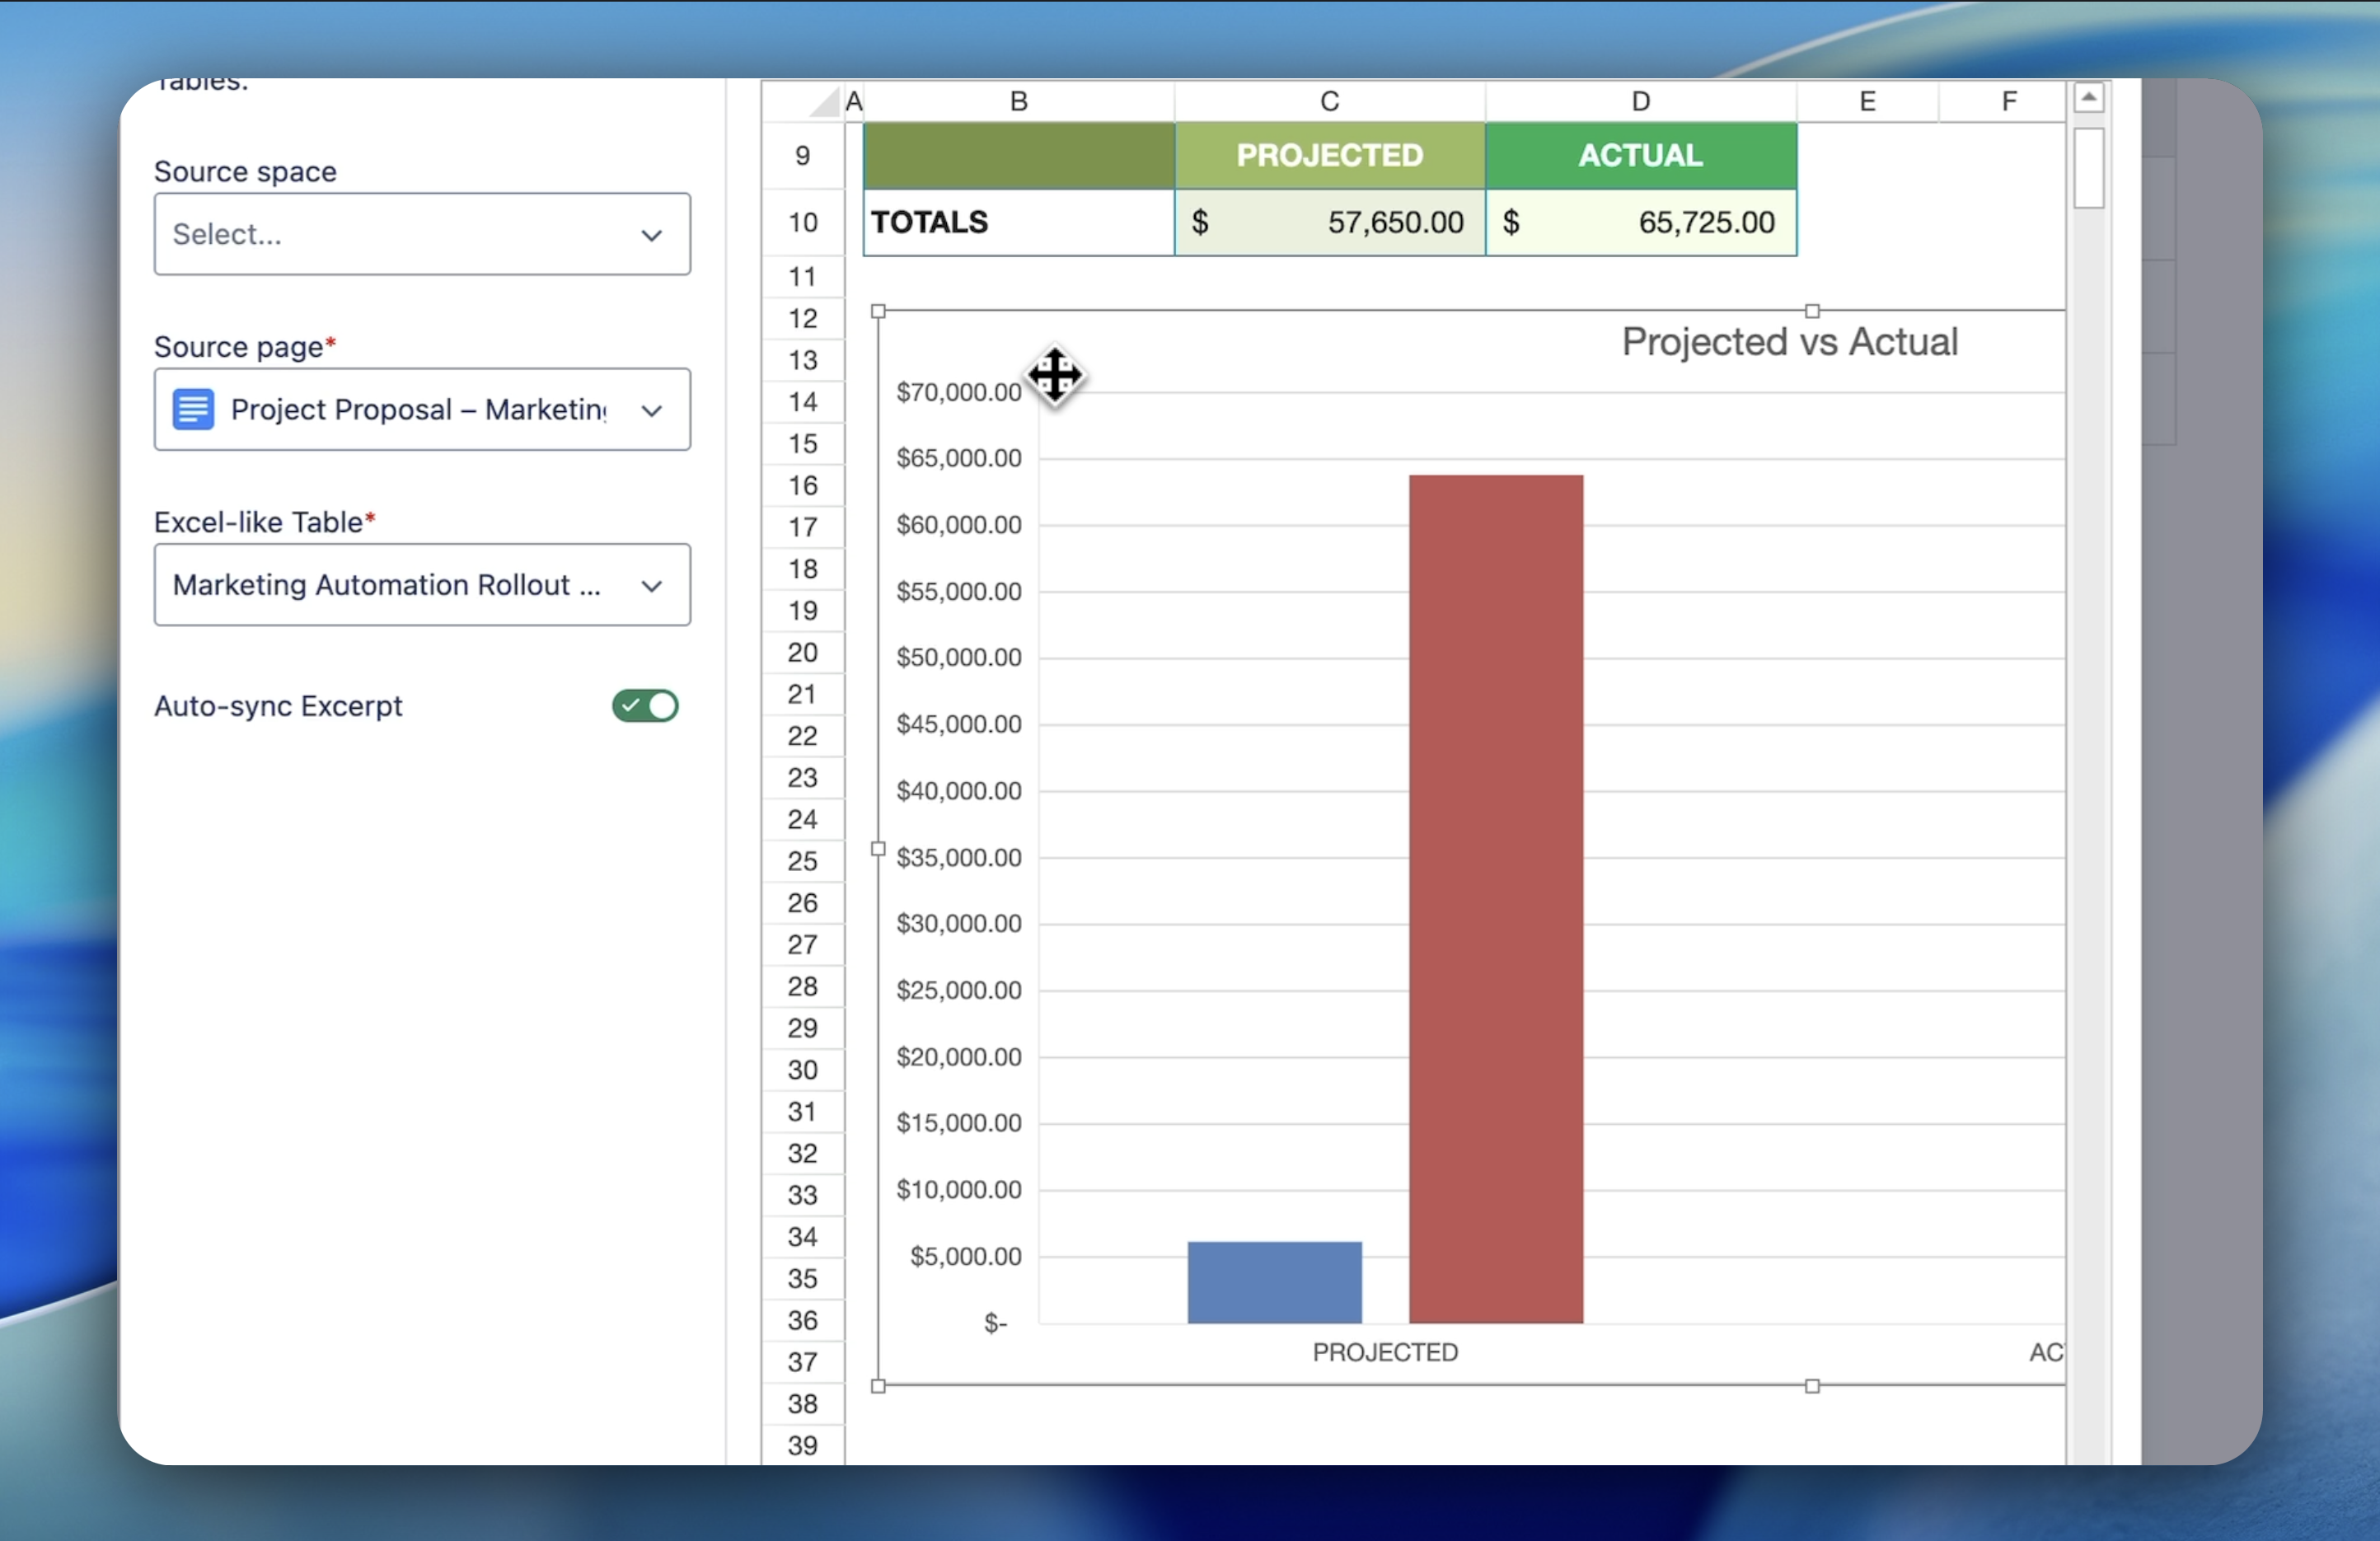
Task: Click the chart's bottom-left resize handle
Action: pyautogui.click(x=878, y=1386)
